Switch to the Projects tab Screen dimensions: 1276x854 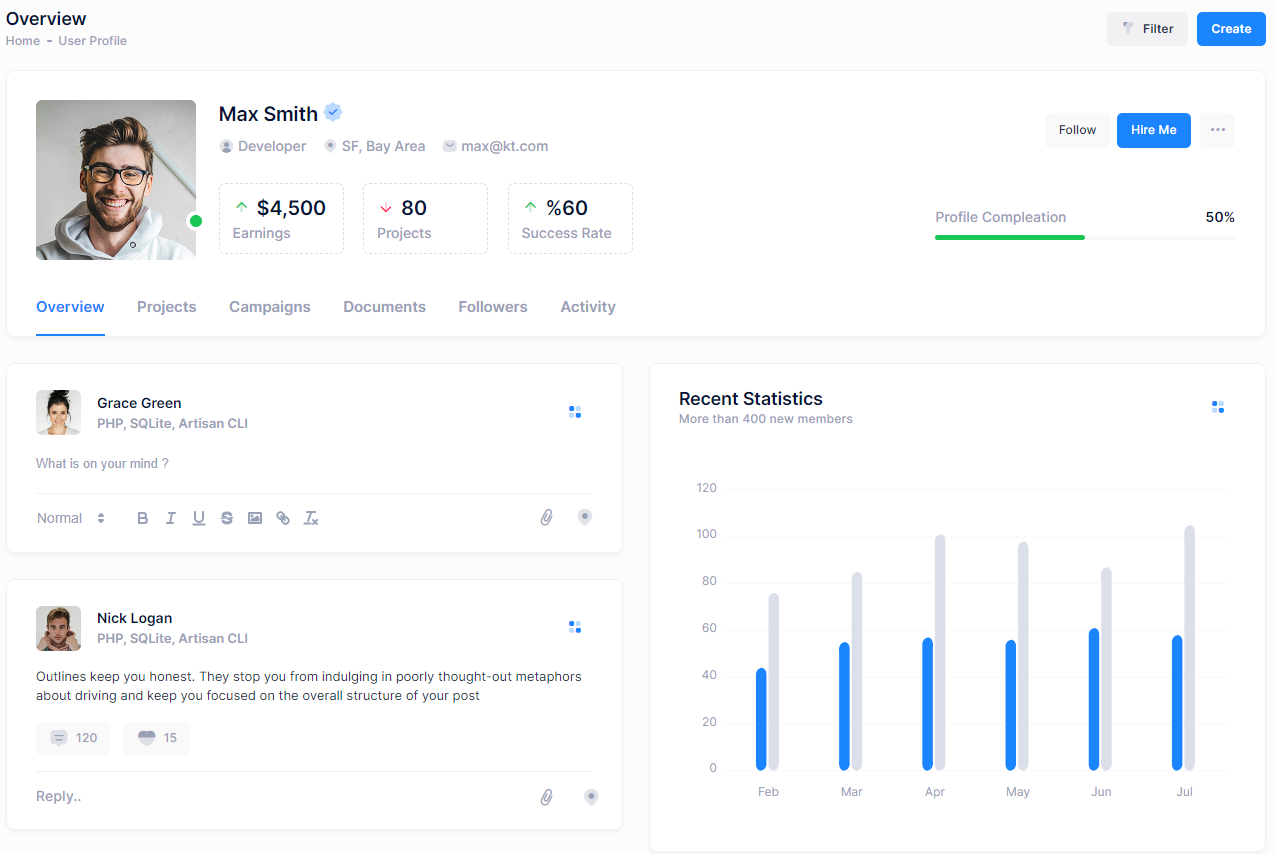coord(166,307)
